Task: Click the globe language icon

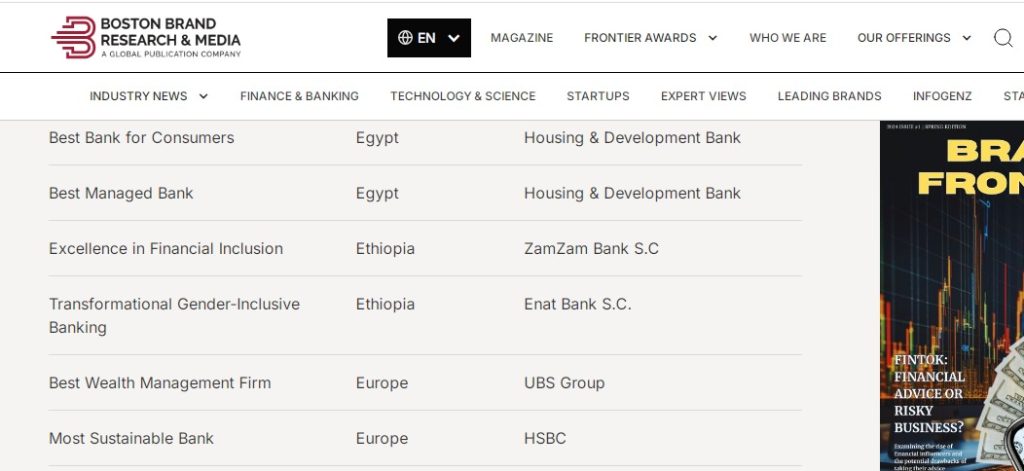Action: click(405, 38)
